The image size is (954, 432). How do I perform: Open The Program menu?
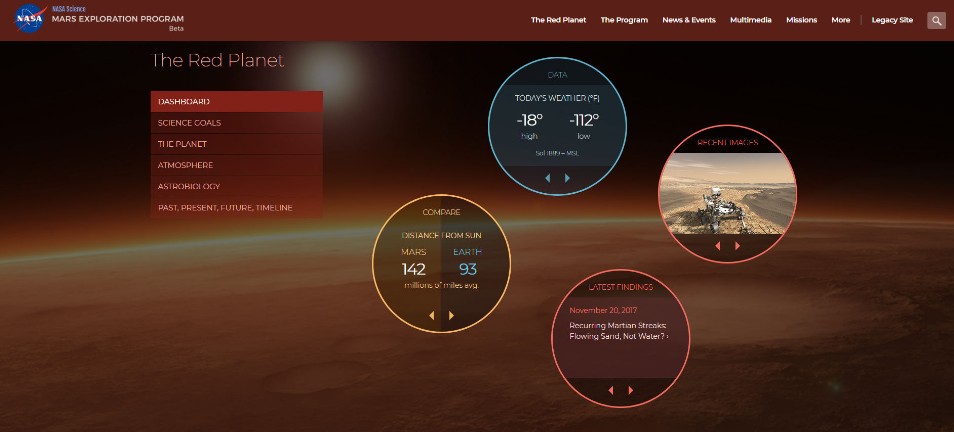pos(624,20)
